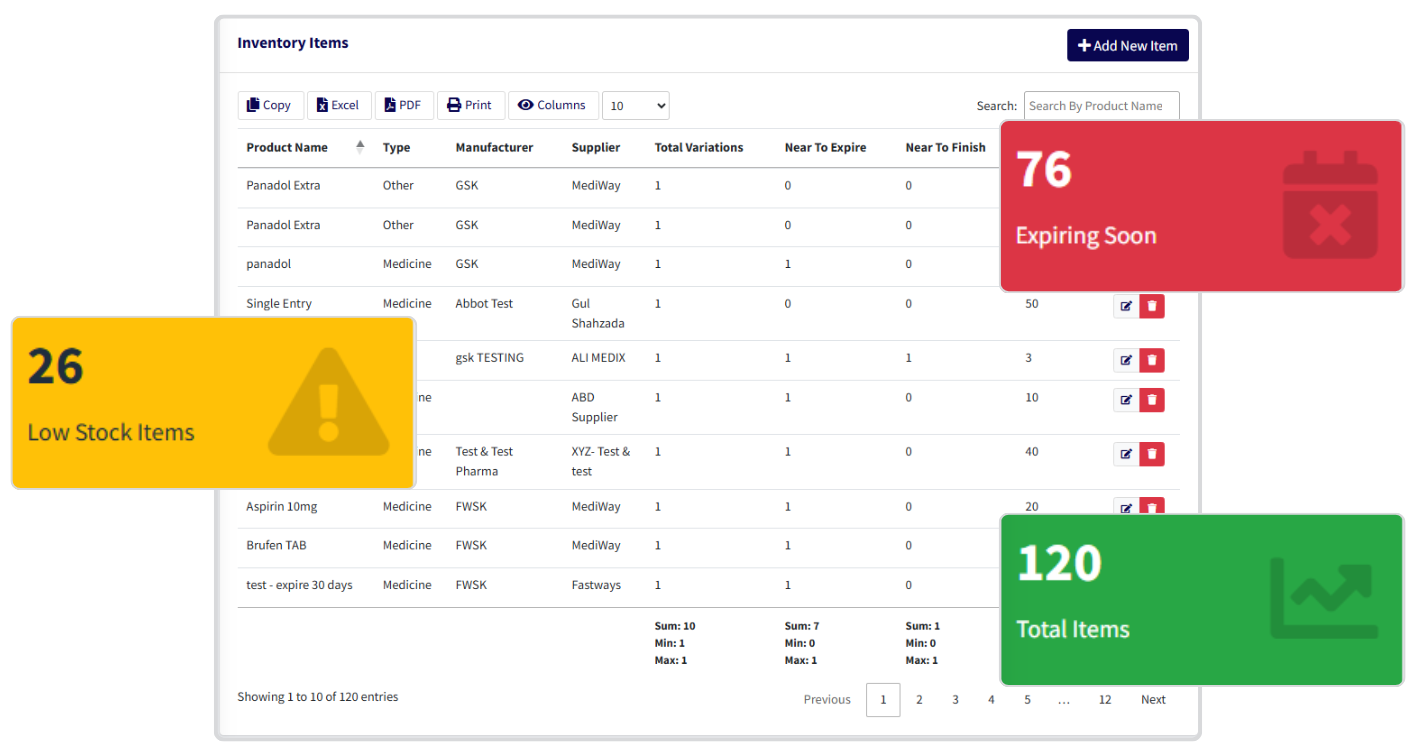Viewport: 1416px width, 756px height.
Task: Click Next pagination link
Action: pyautogui.click(x=1153, y=700)
